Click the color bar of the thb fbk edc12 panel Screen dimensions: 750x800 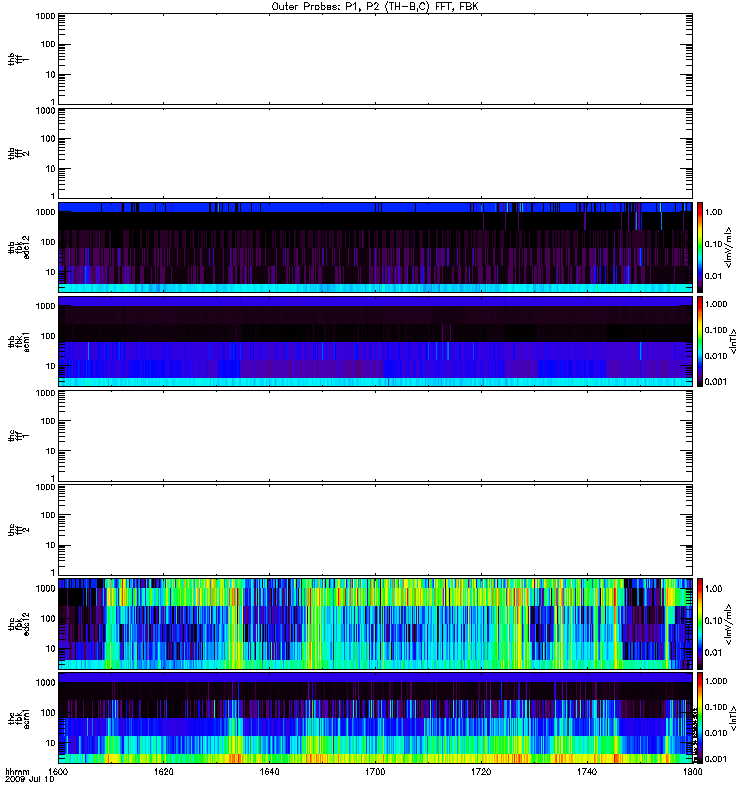click(x=700, y=247)
